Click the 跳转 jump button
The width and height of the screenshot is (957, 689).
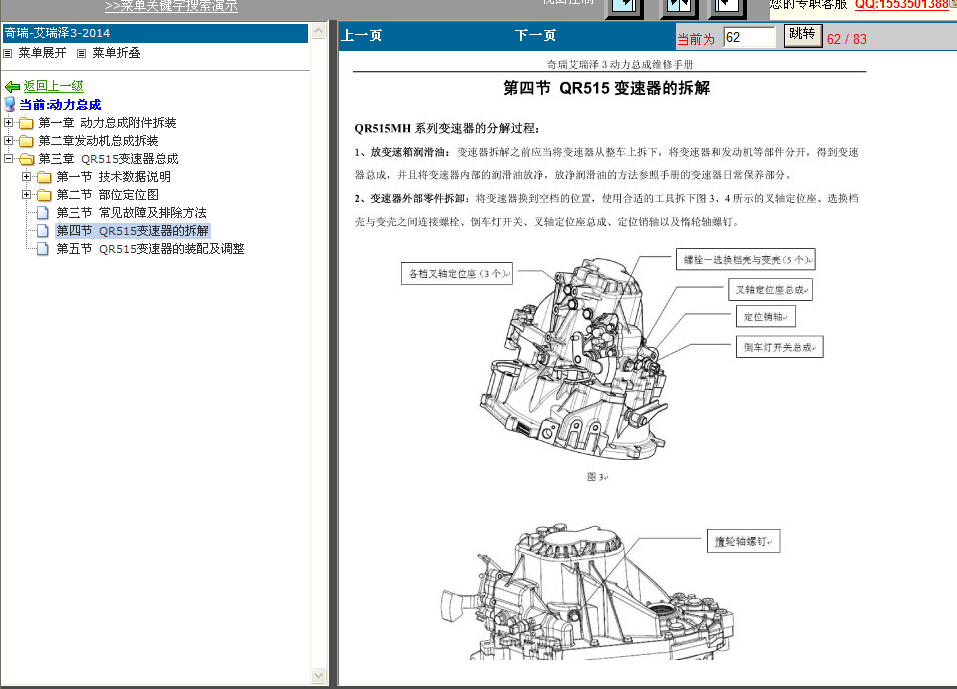803,35
